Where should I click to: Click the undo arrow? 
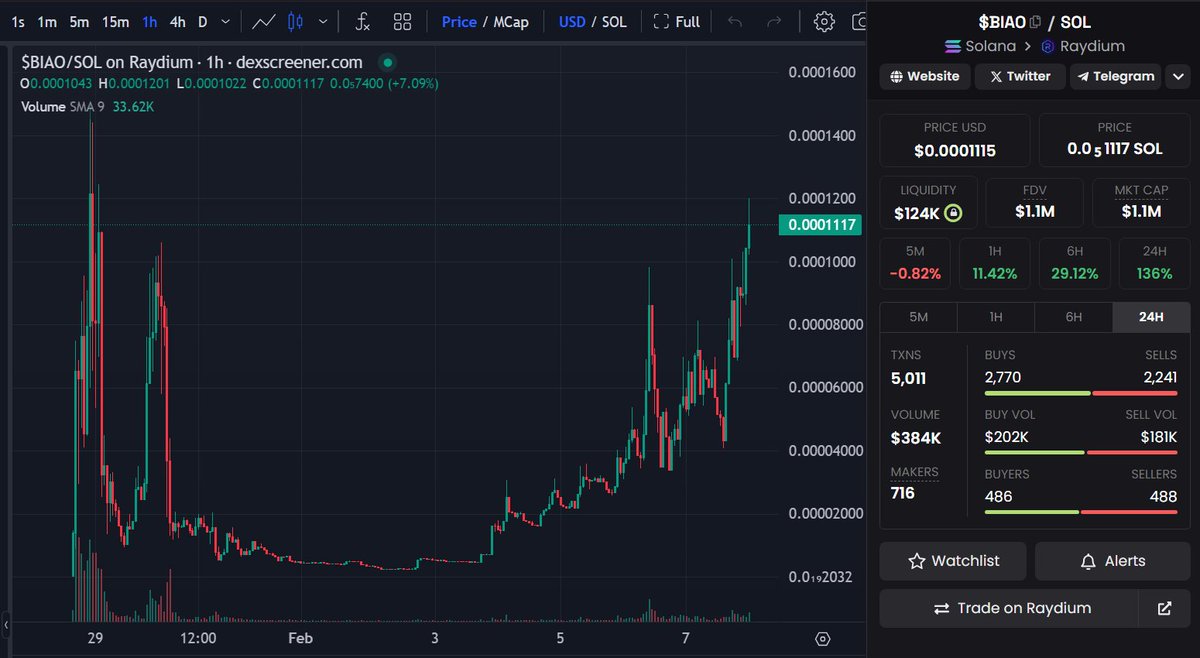tap(735, 21)
